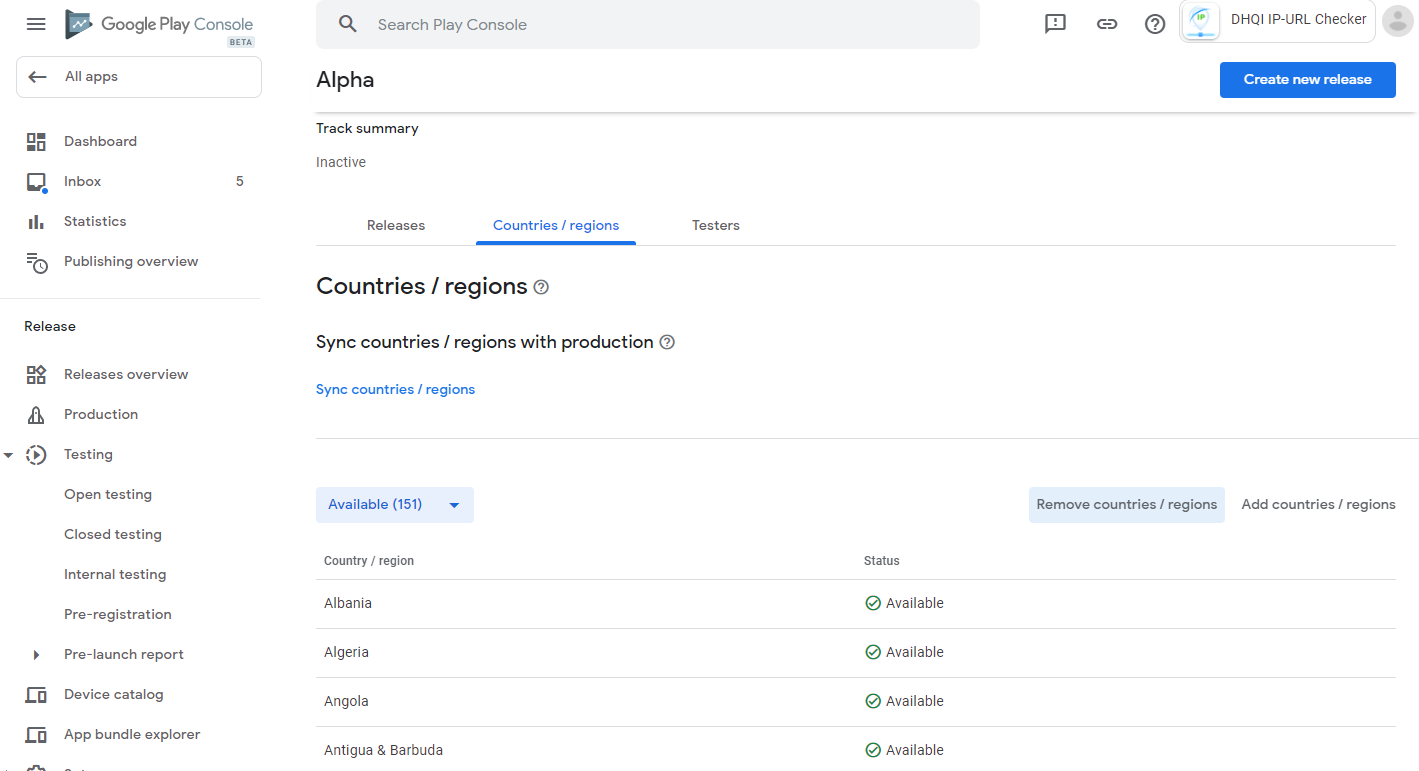
Task: Click help icon next to Sync with production
Action: (667, 342)
